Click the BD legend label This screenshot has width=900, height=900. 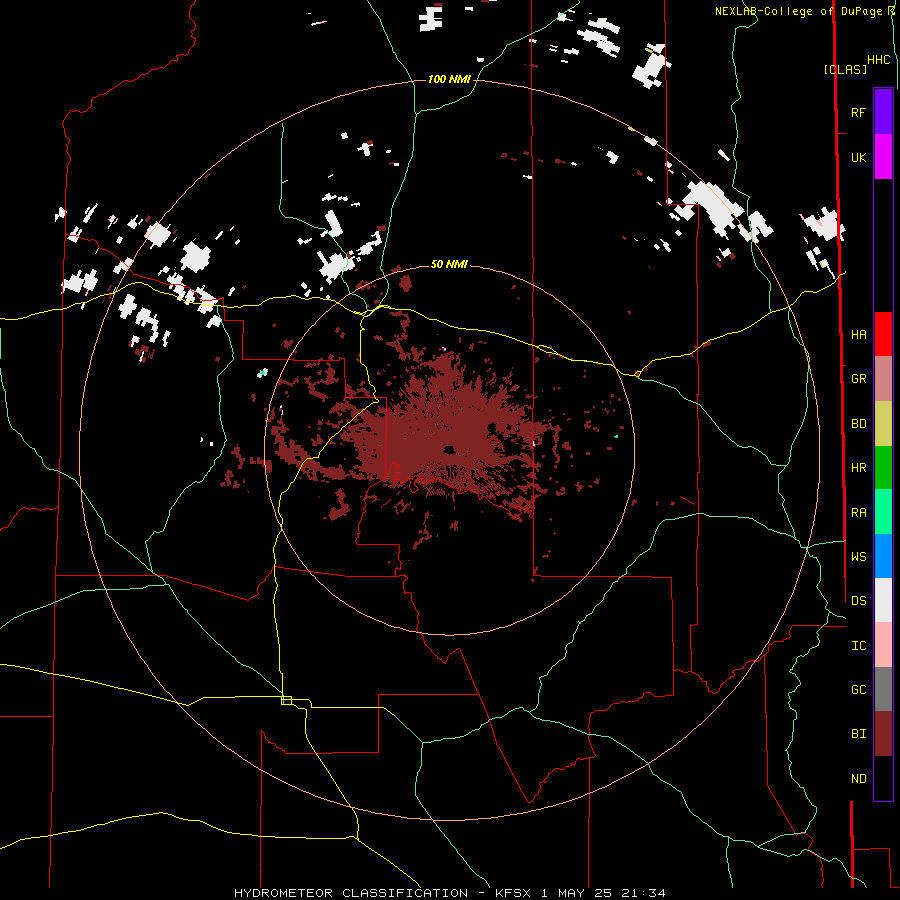[x=858, y=424]
